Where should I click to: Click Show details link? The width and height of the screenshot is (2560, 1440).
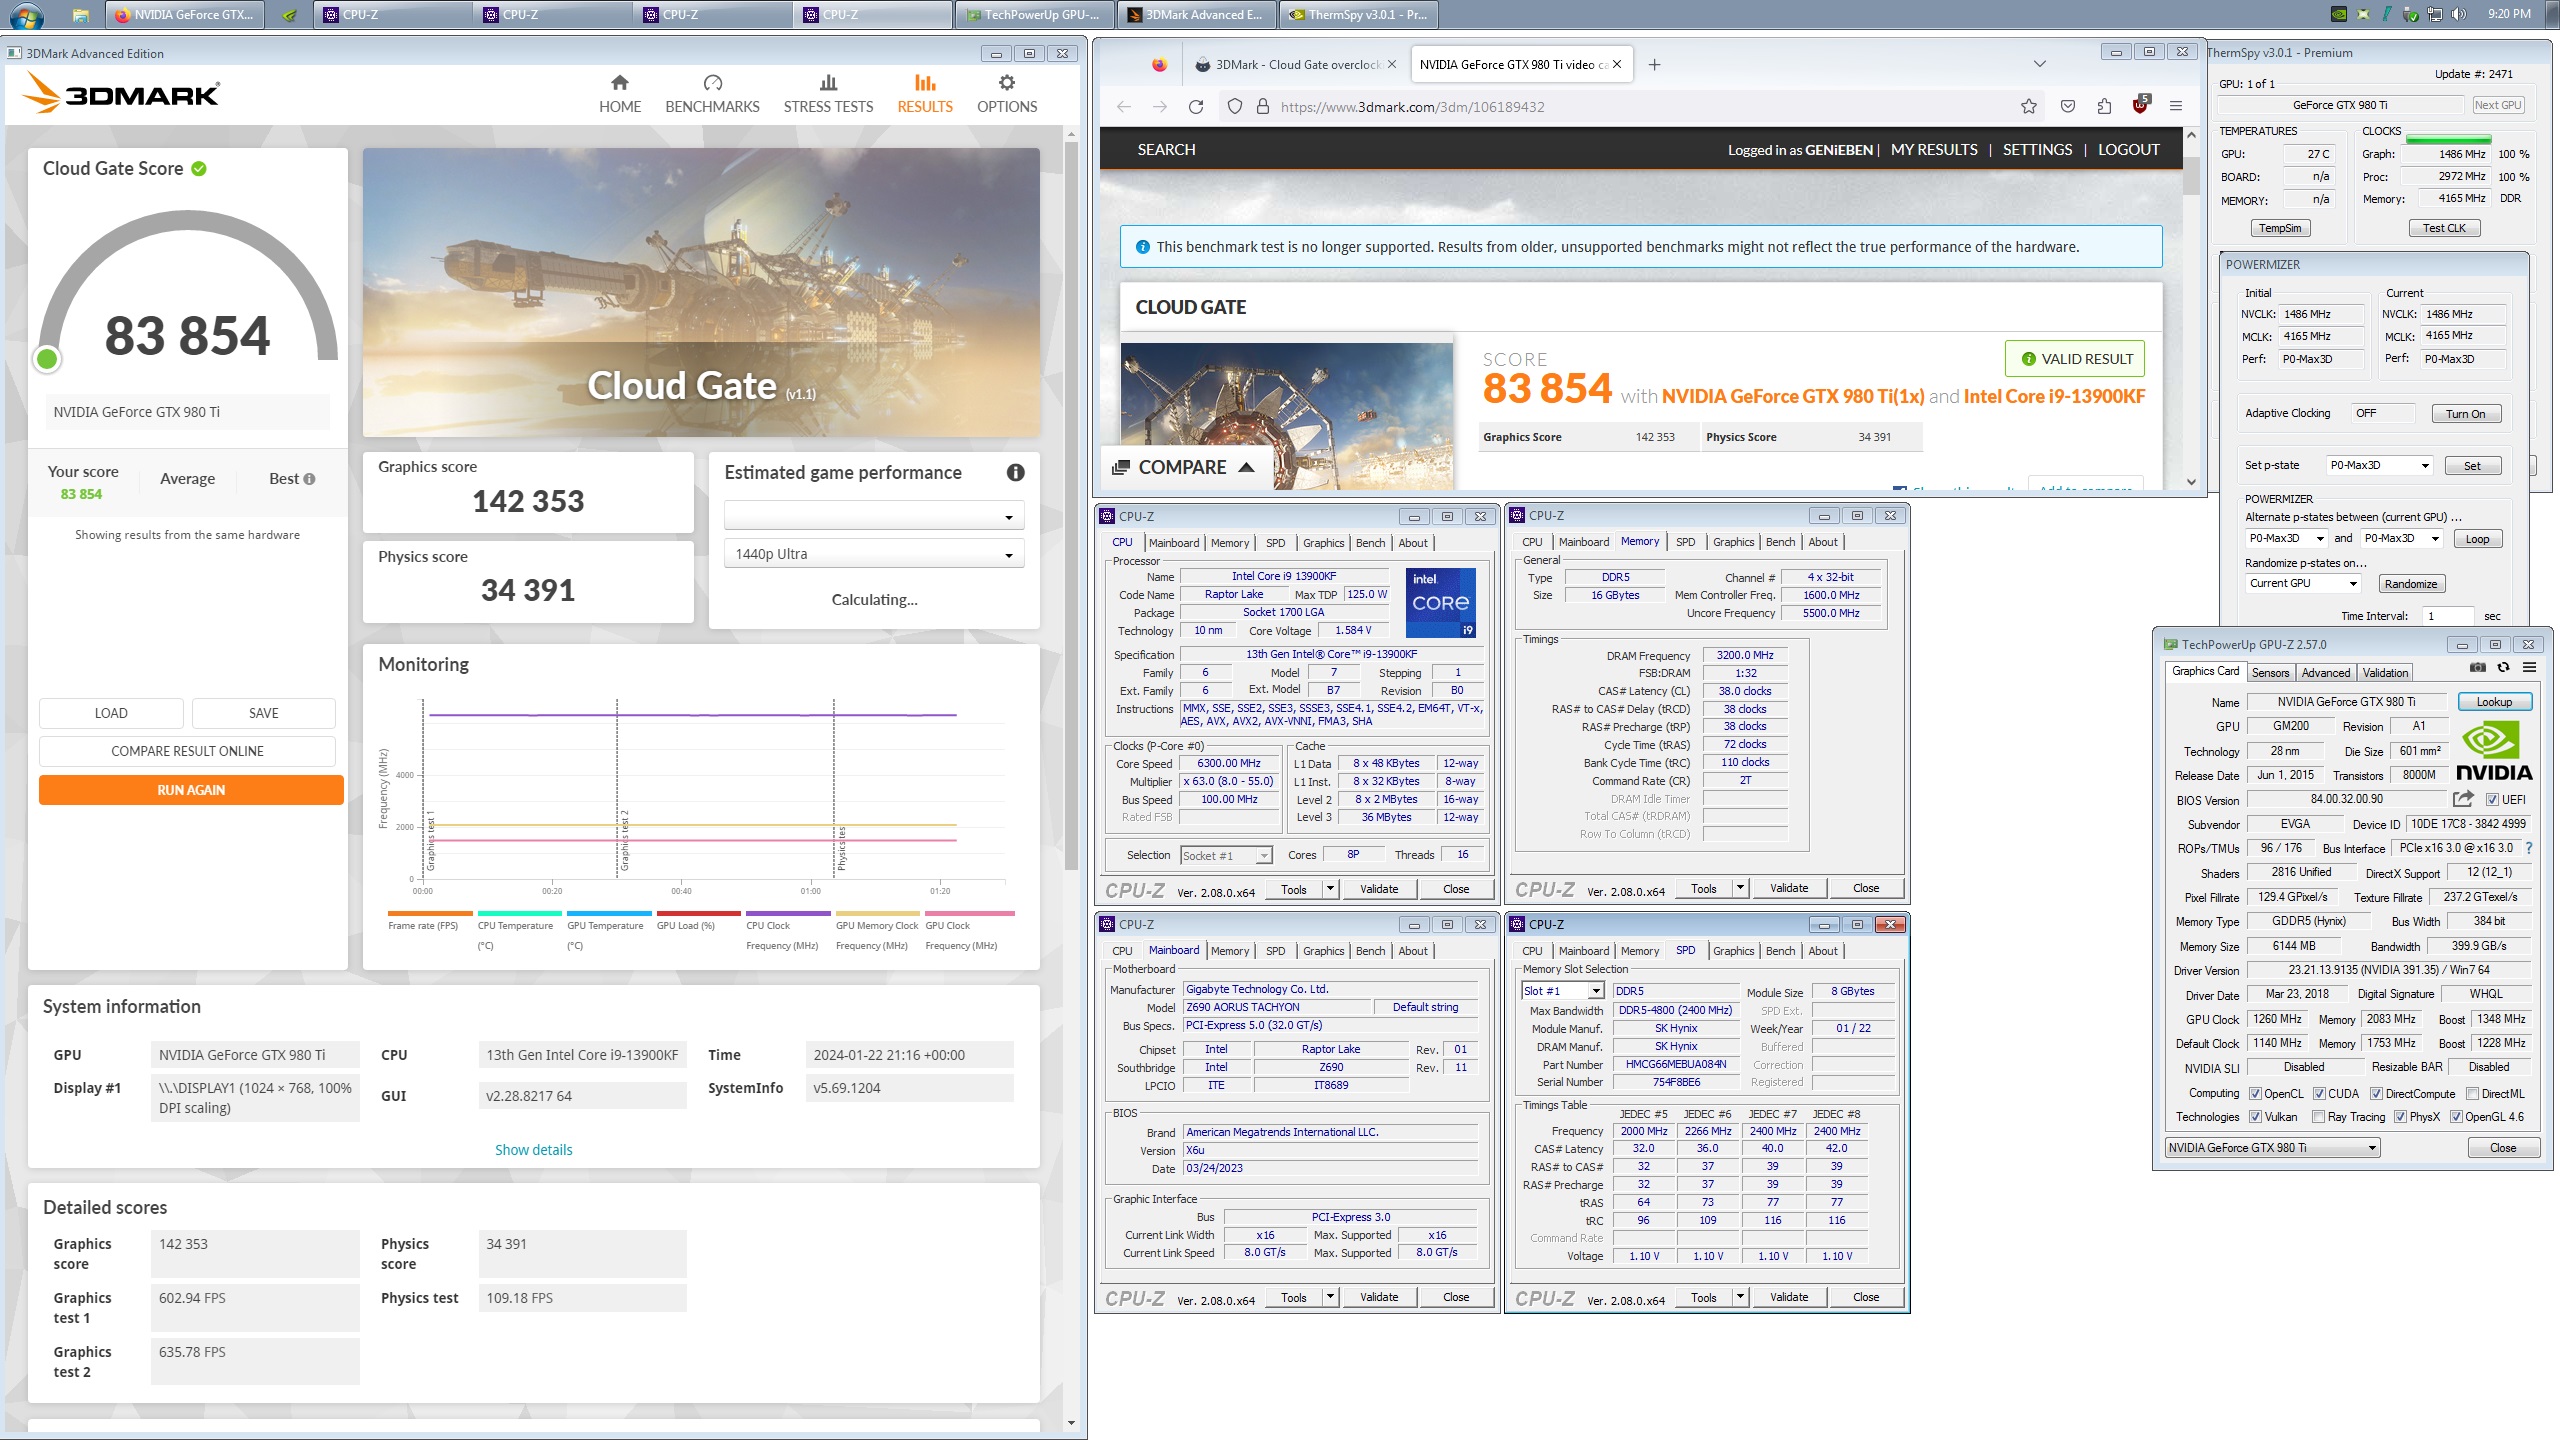pyautogui.click(x=533, y=1150)
